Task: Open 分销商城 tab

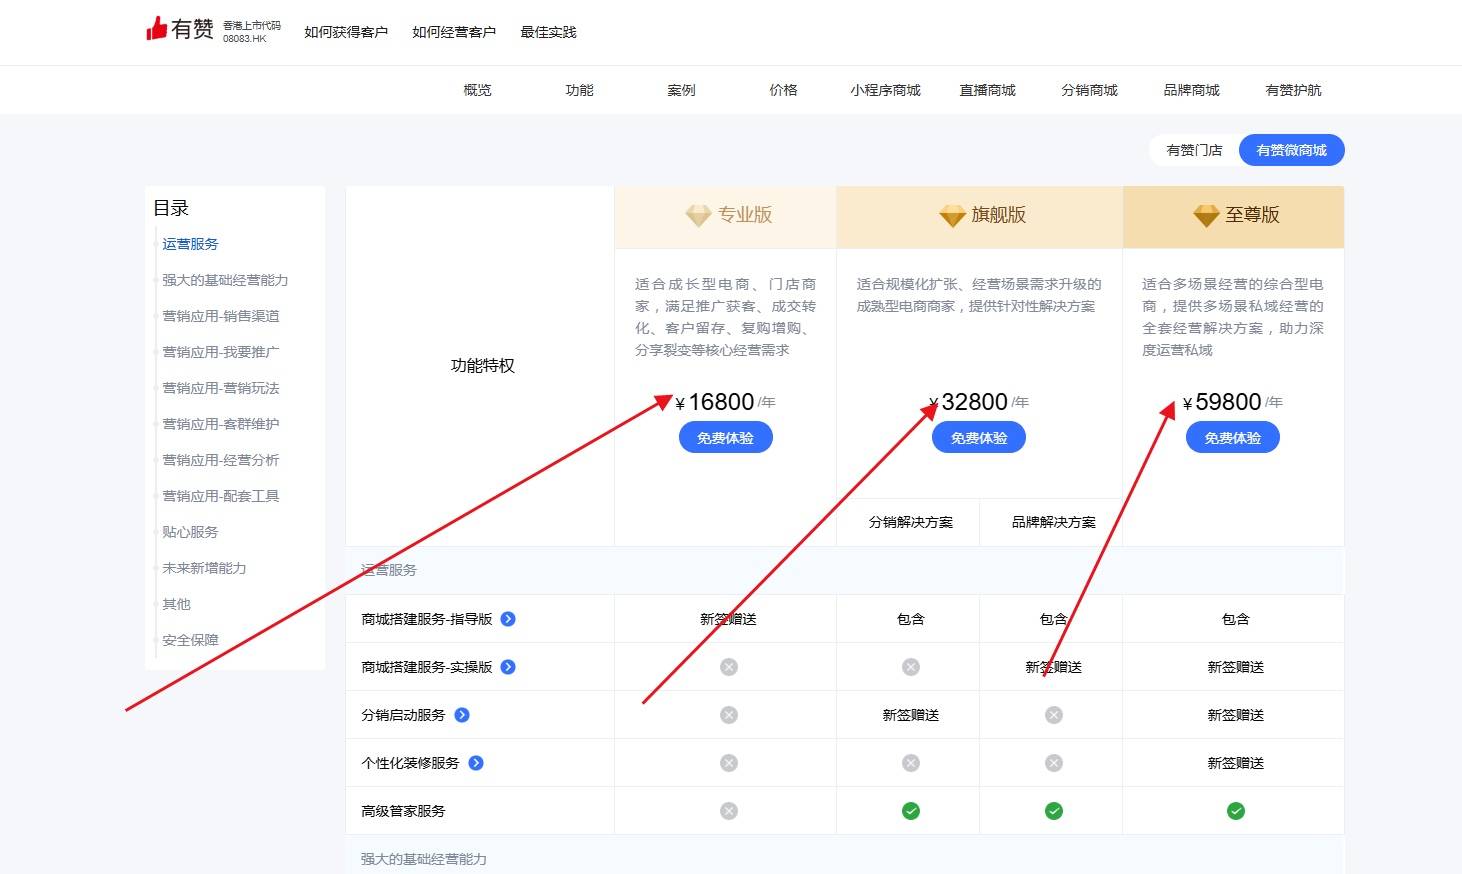Action: click(1090, 90)
